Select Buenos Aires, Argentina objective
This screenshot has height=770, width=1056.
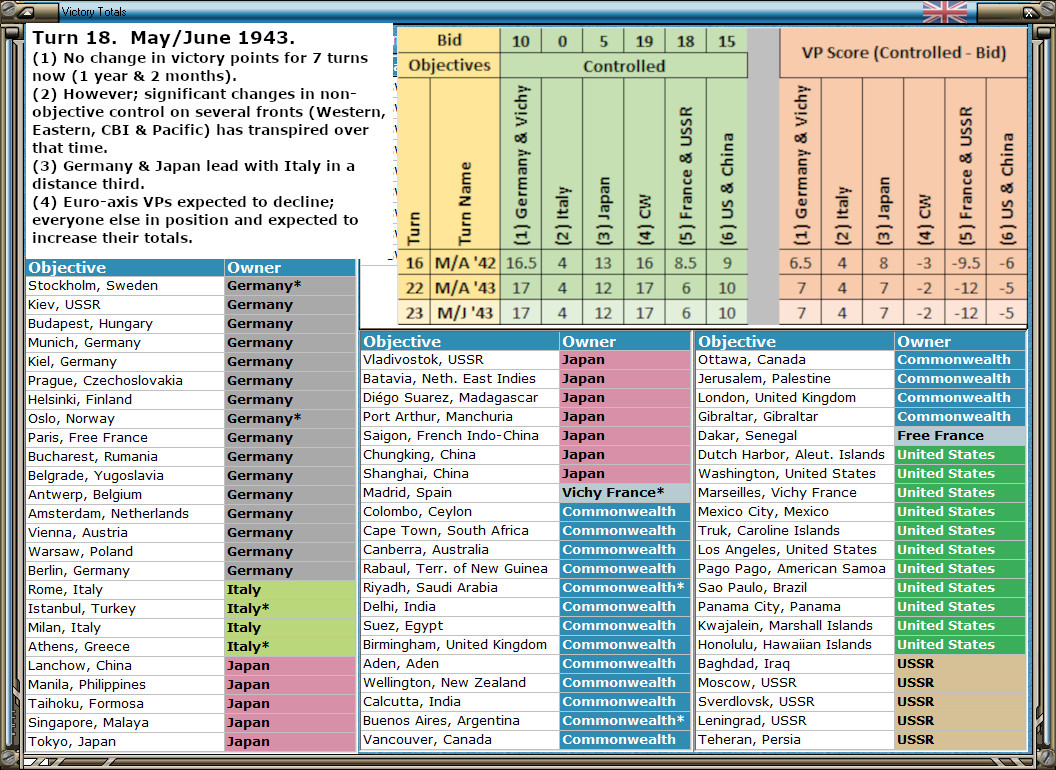click(x=460, y=720)
